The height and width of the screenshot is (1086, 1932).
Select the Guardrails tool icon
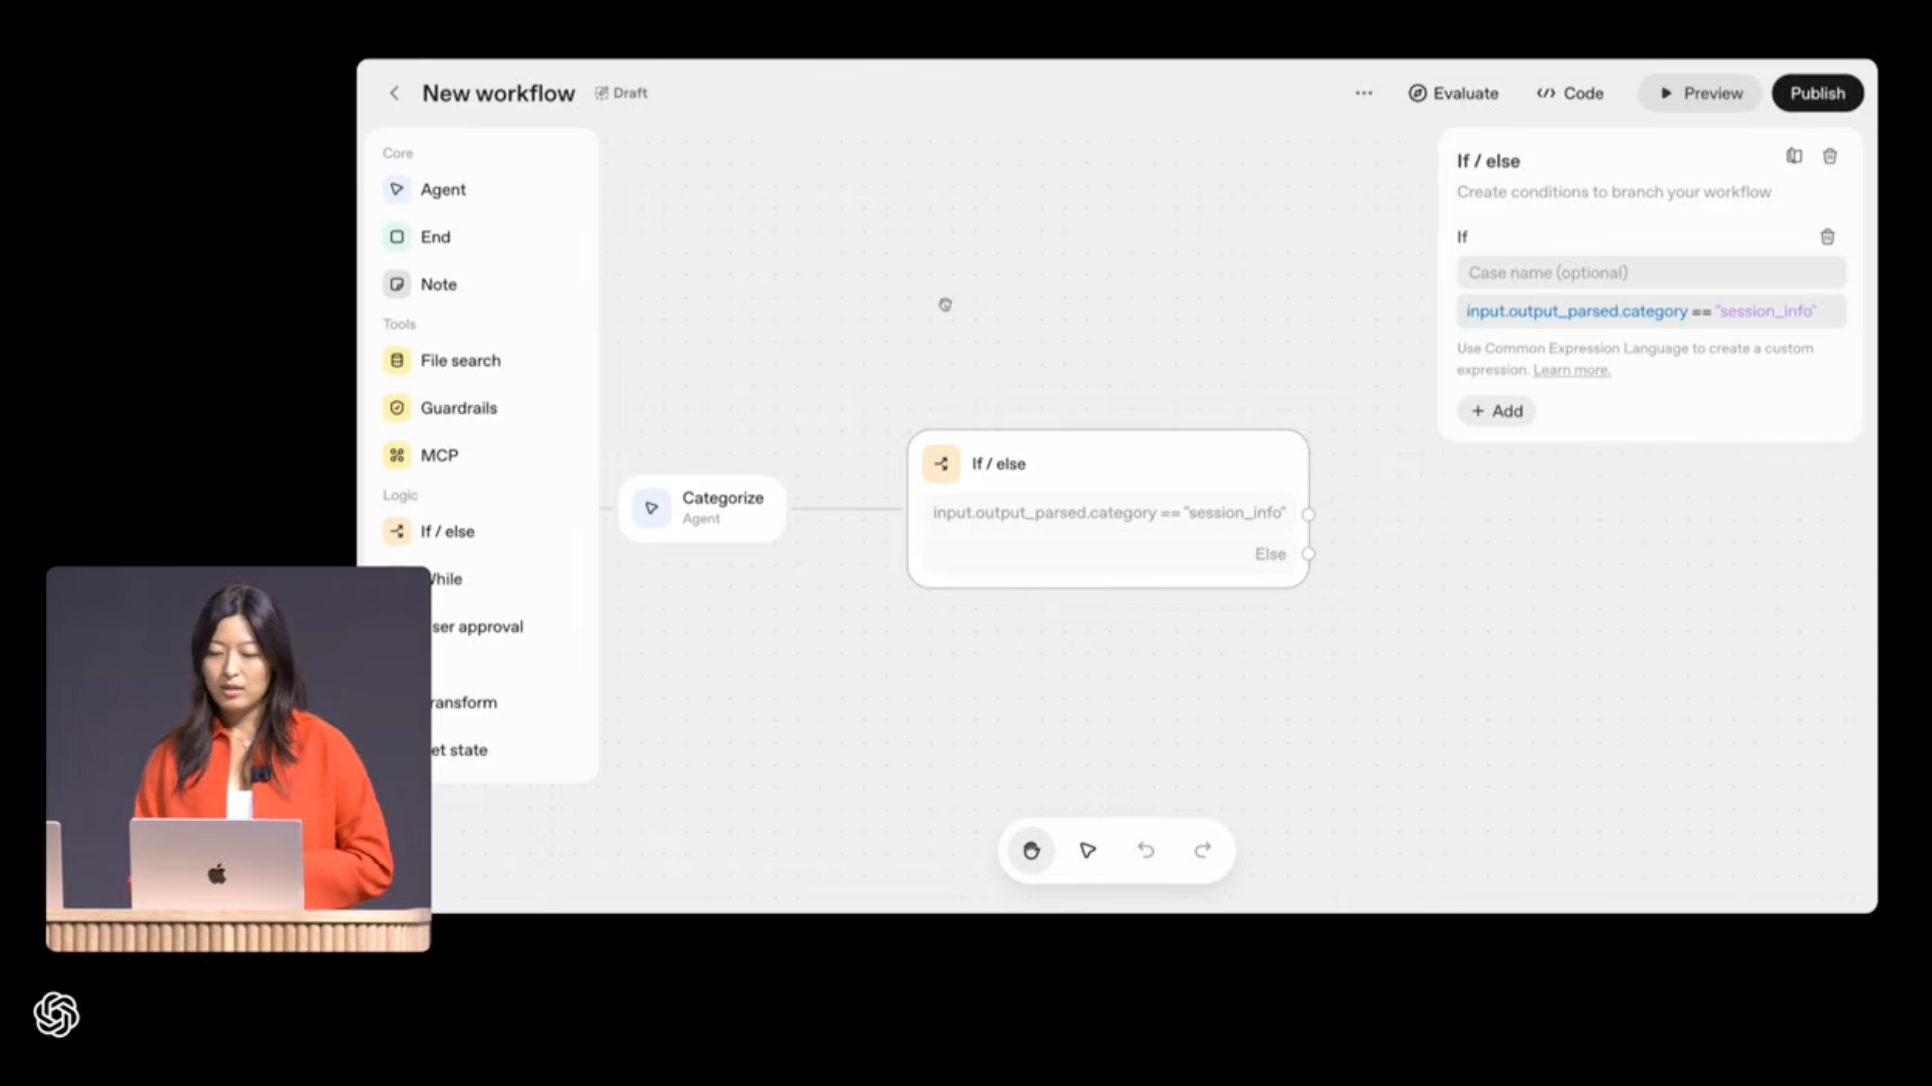point(397,408)
